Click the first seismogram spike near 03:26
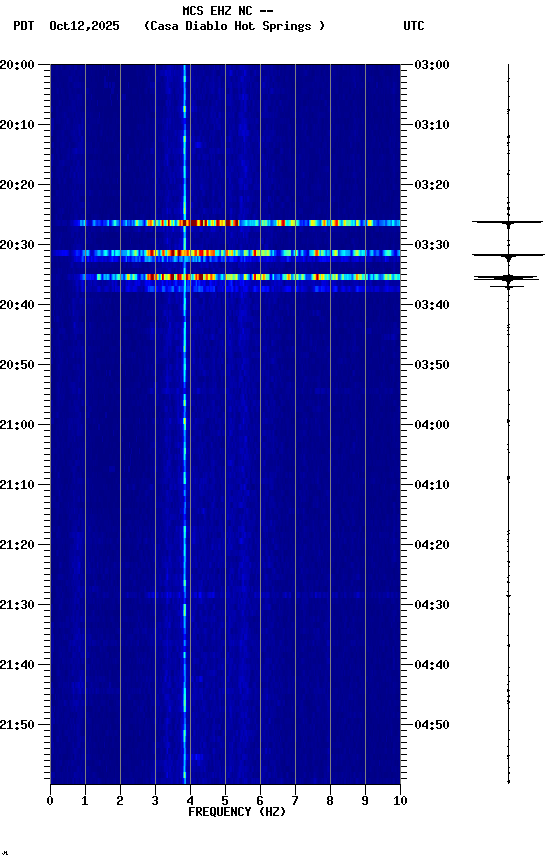Viewport: 552px width, 864px height. [507, 222]
